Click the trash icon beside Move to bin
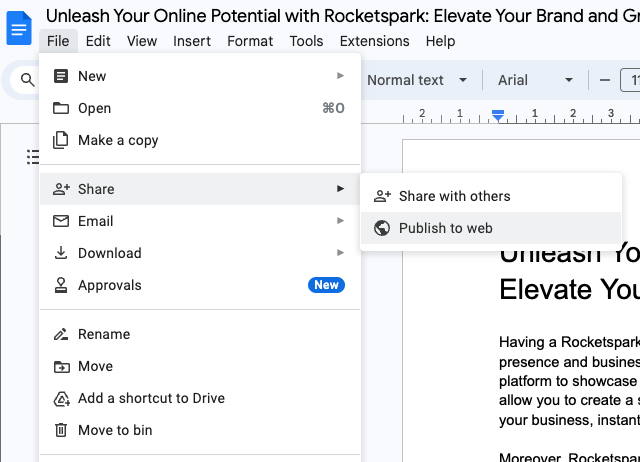This screenshot has width=640, height=462. pos(61,430)
